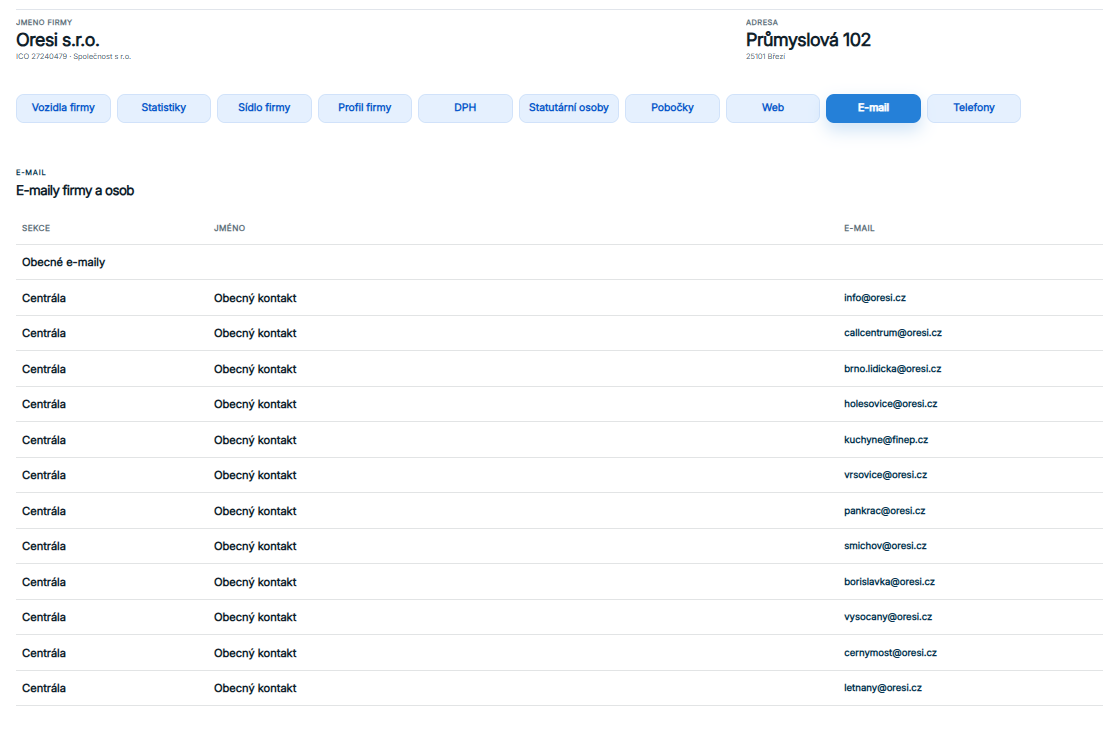The width and height of the screenshot is (1103, 736).
Task: Click the JMÉNO column header
Action: point(229,228)
